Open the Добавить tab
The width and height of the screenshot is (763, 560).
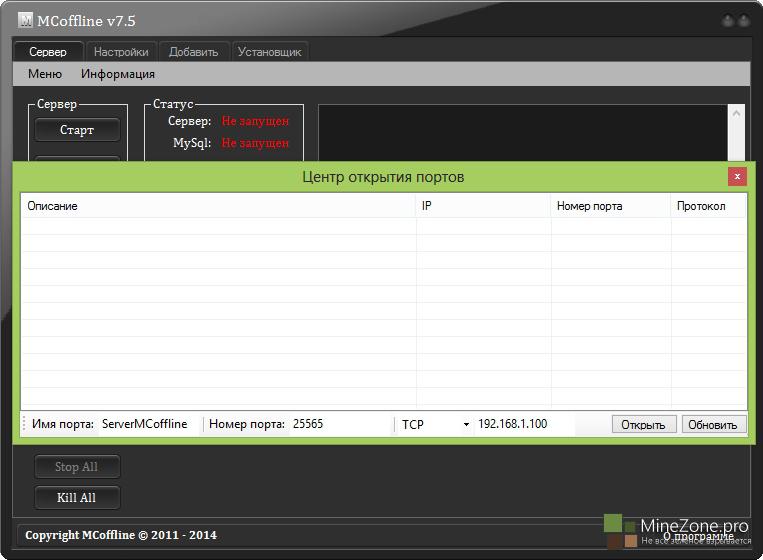194,52
